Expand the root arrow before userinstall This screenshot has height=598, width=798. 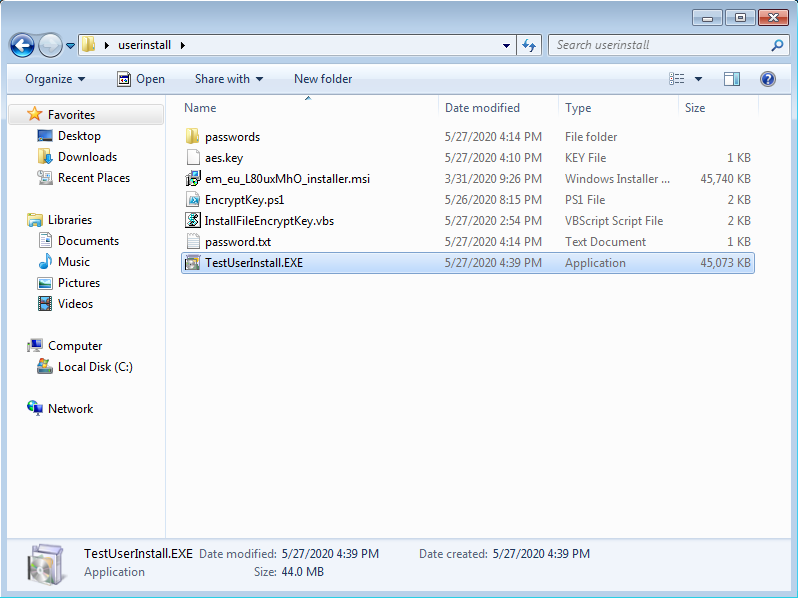coord(107,45)
